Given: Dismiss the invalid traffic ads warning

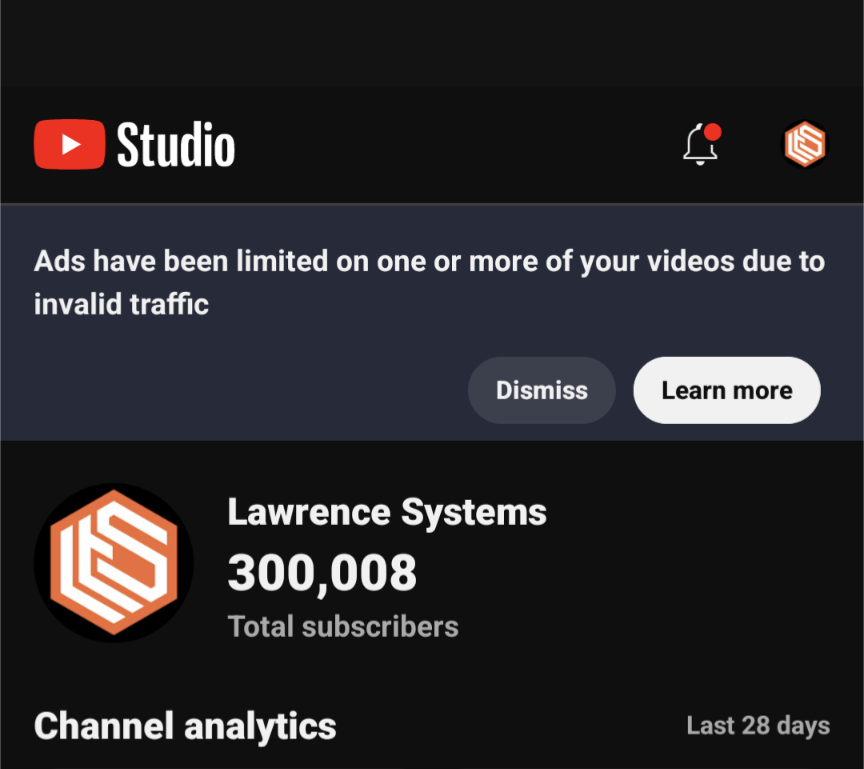Looking at the screenshot, I should tap(542, 390).
